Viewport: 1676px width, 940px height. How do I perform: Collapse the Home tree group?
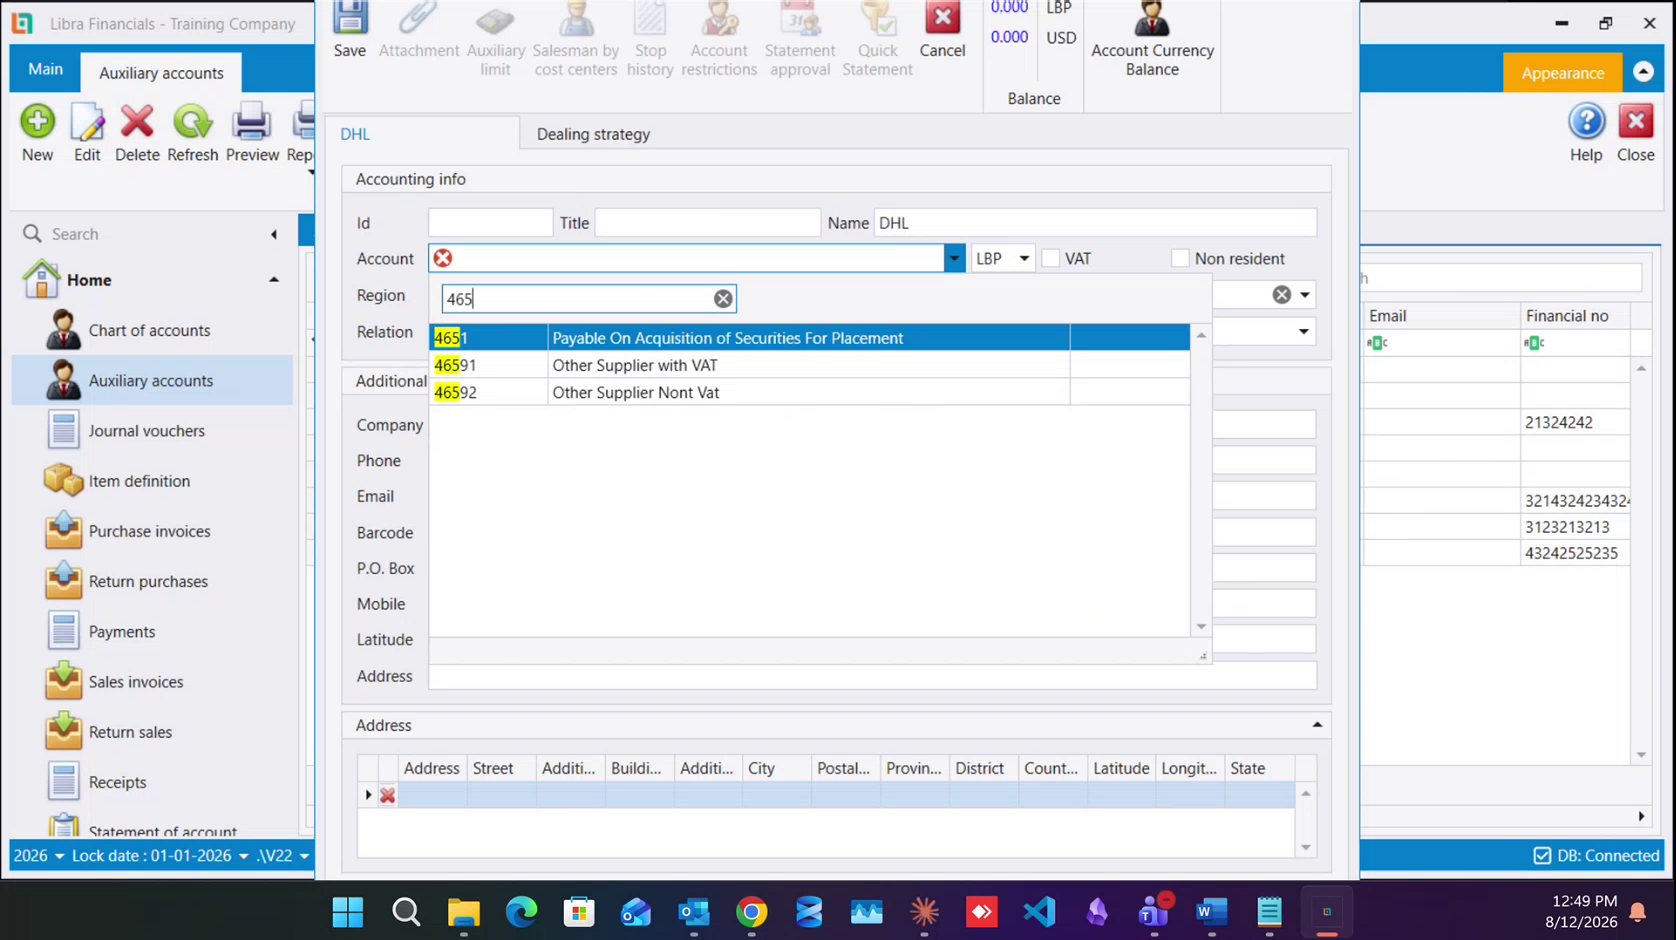pyautogui.click(x=274, y=280)
